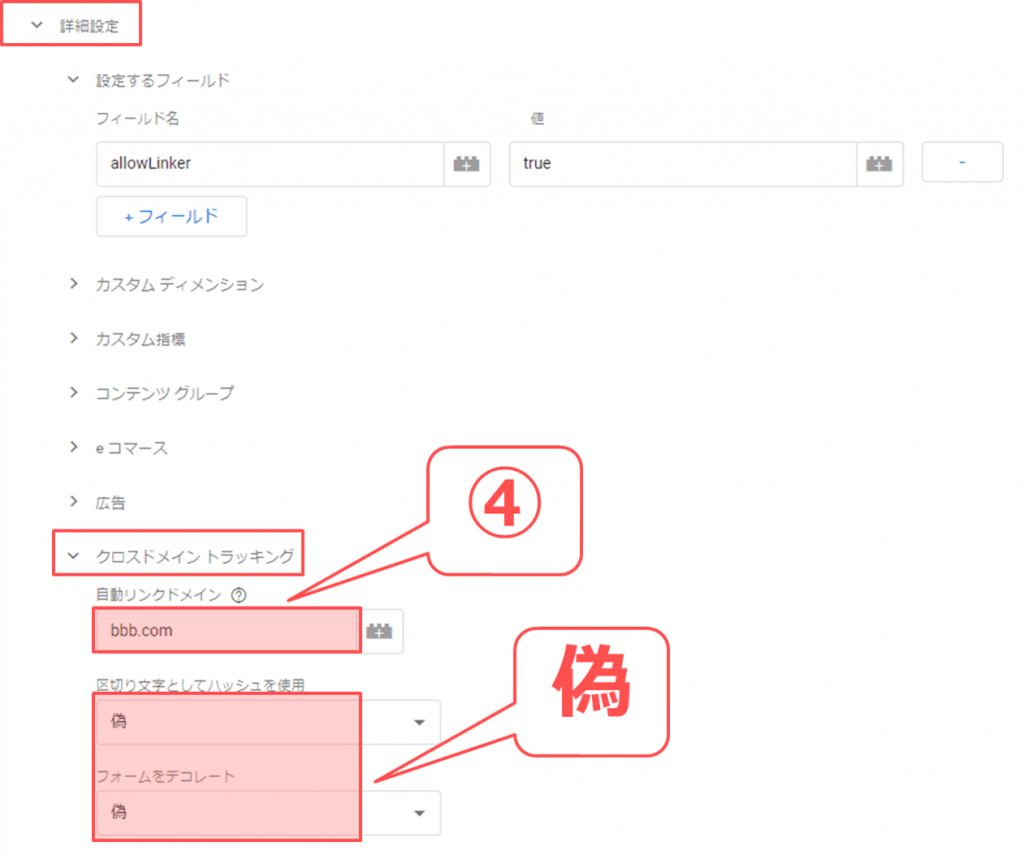The width and height of the screenshot is (1024, 855).
Task: Expand the コンテンツ グループ section
Action: tap(73, 393)
